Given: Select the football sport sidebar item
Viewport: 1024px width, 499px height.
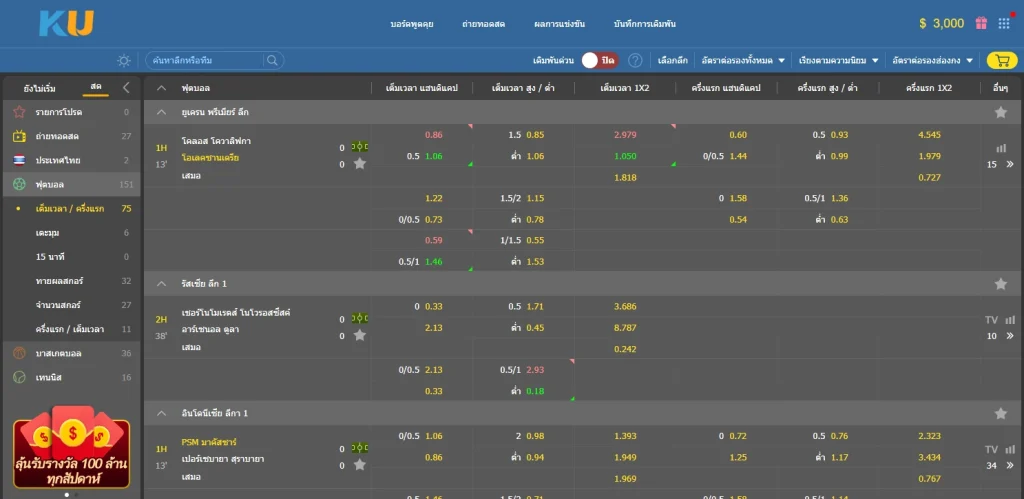Looking at the screenshot, I should pyautogui.click(x=71, y=185).
